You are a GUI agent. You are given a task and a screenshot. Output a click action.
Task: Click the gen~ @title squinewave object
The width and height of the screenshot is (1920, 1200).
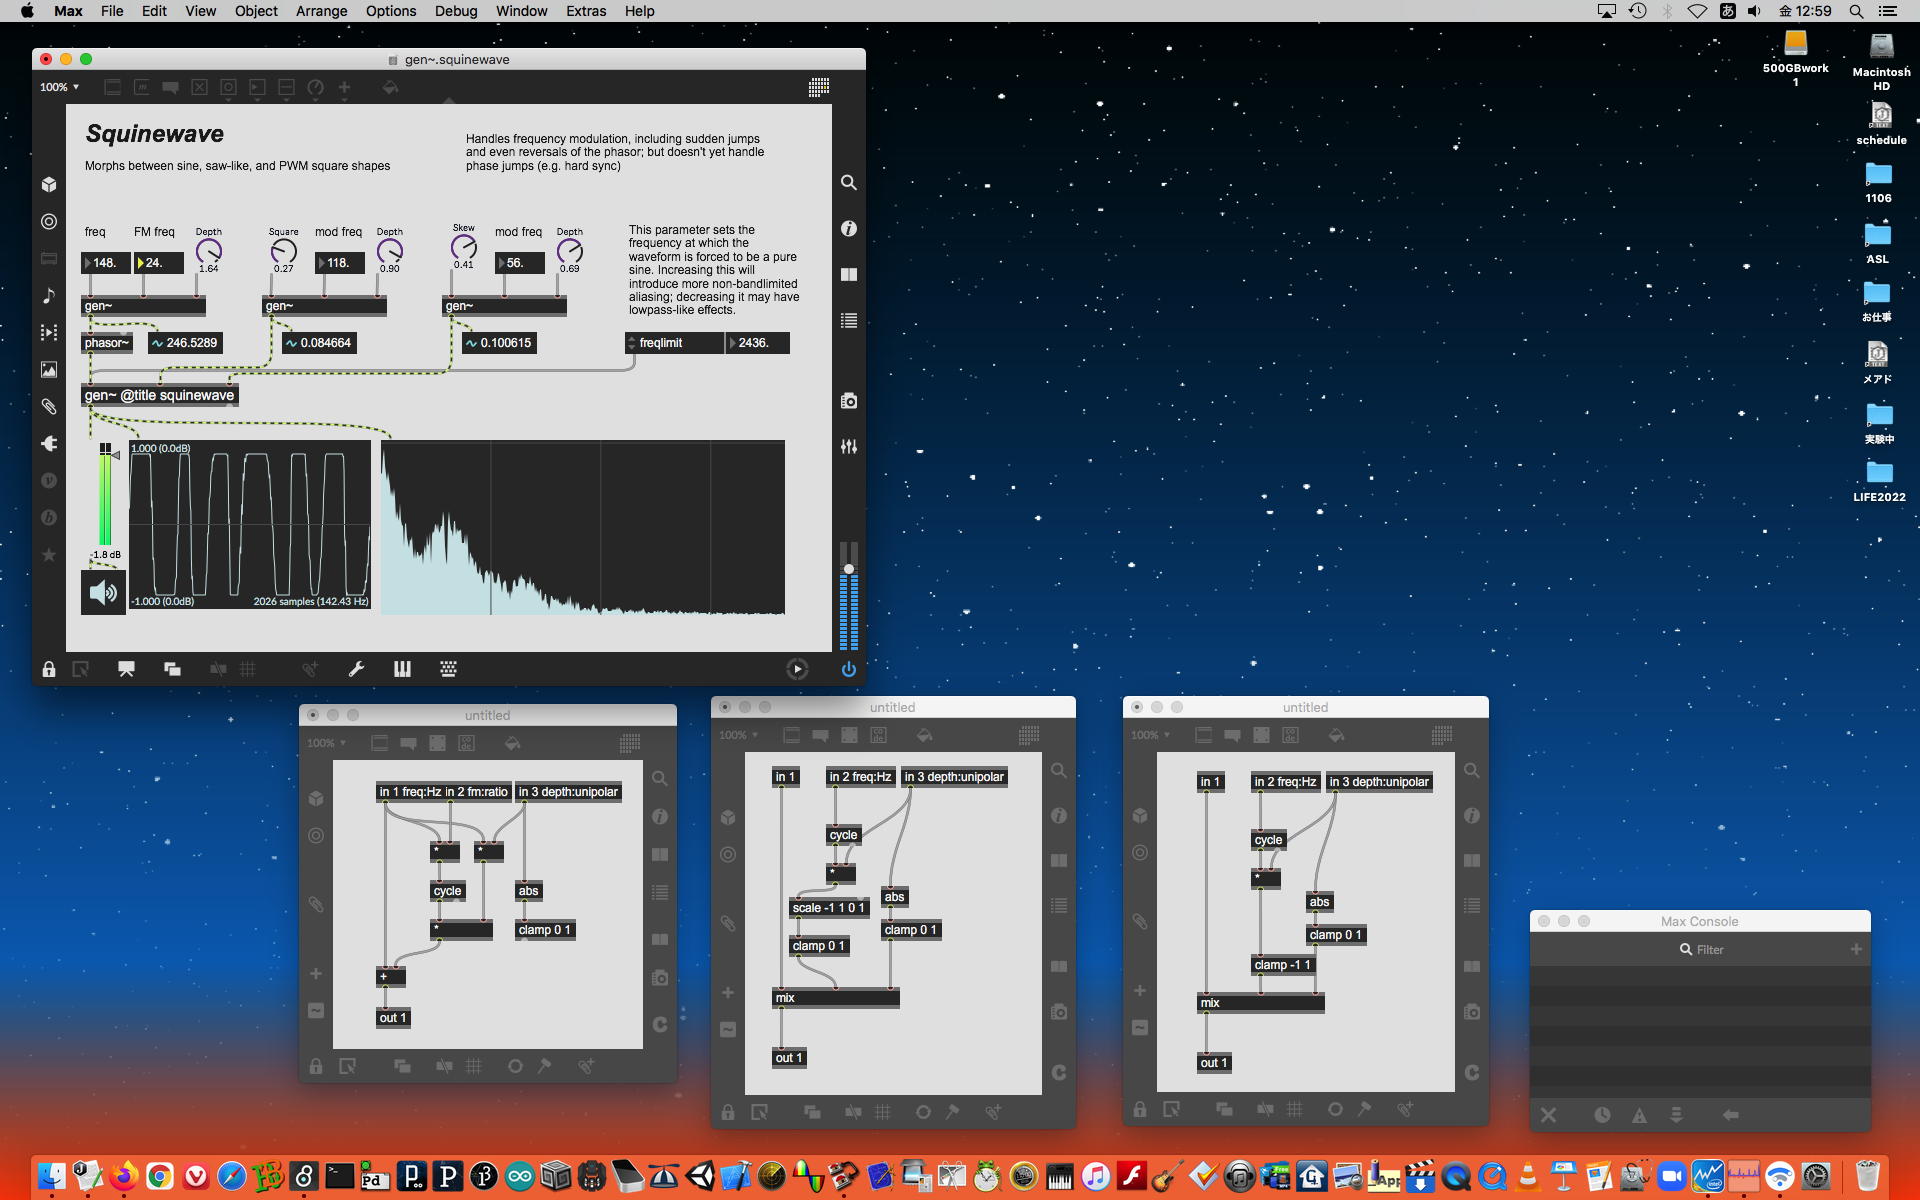pyautogui.click(x=160, y=395)
